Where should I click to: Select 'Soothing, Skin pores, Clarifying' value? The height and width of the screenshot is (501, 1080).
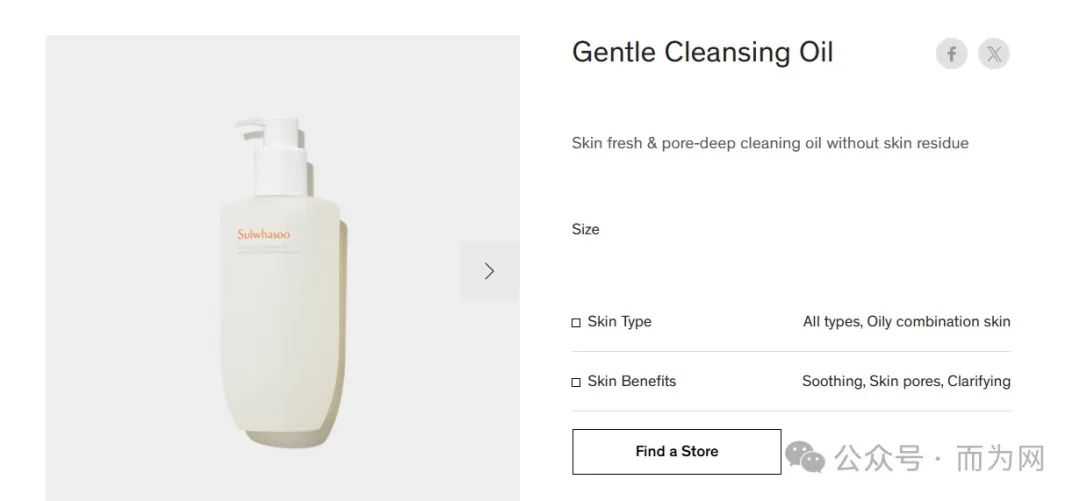(906, 381)
